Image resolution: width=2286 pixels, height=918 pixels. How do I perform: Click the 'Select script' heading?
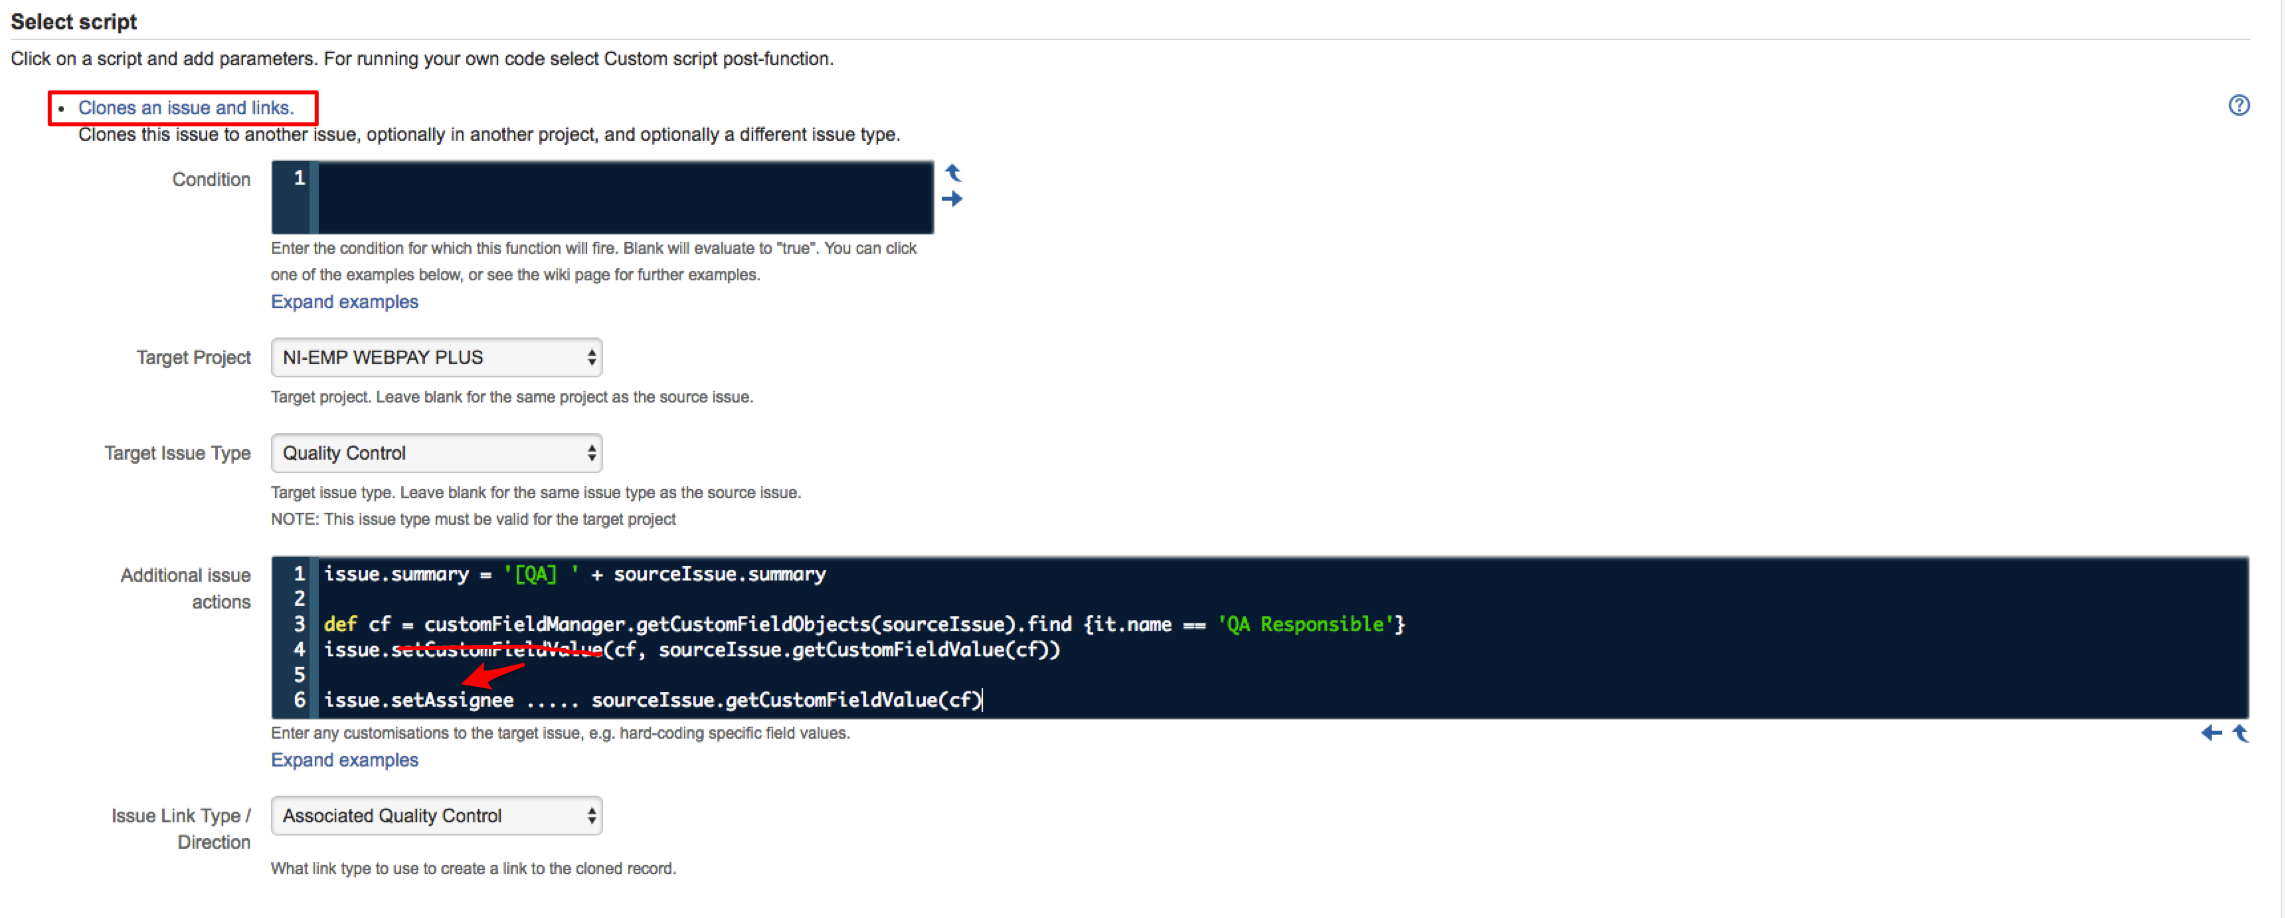tap(74, 22)
